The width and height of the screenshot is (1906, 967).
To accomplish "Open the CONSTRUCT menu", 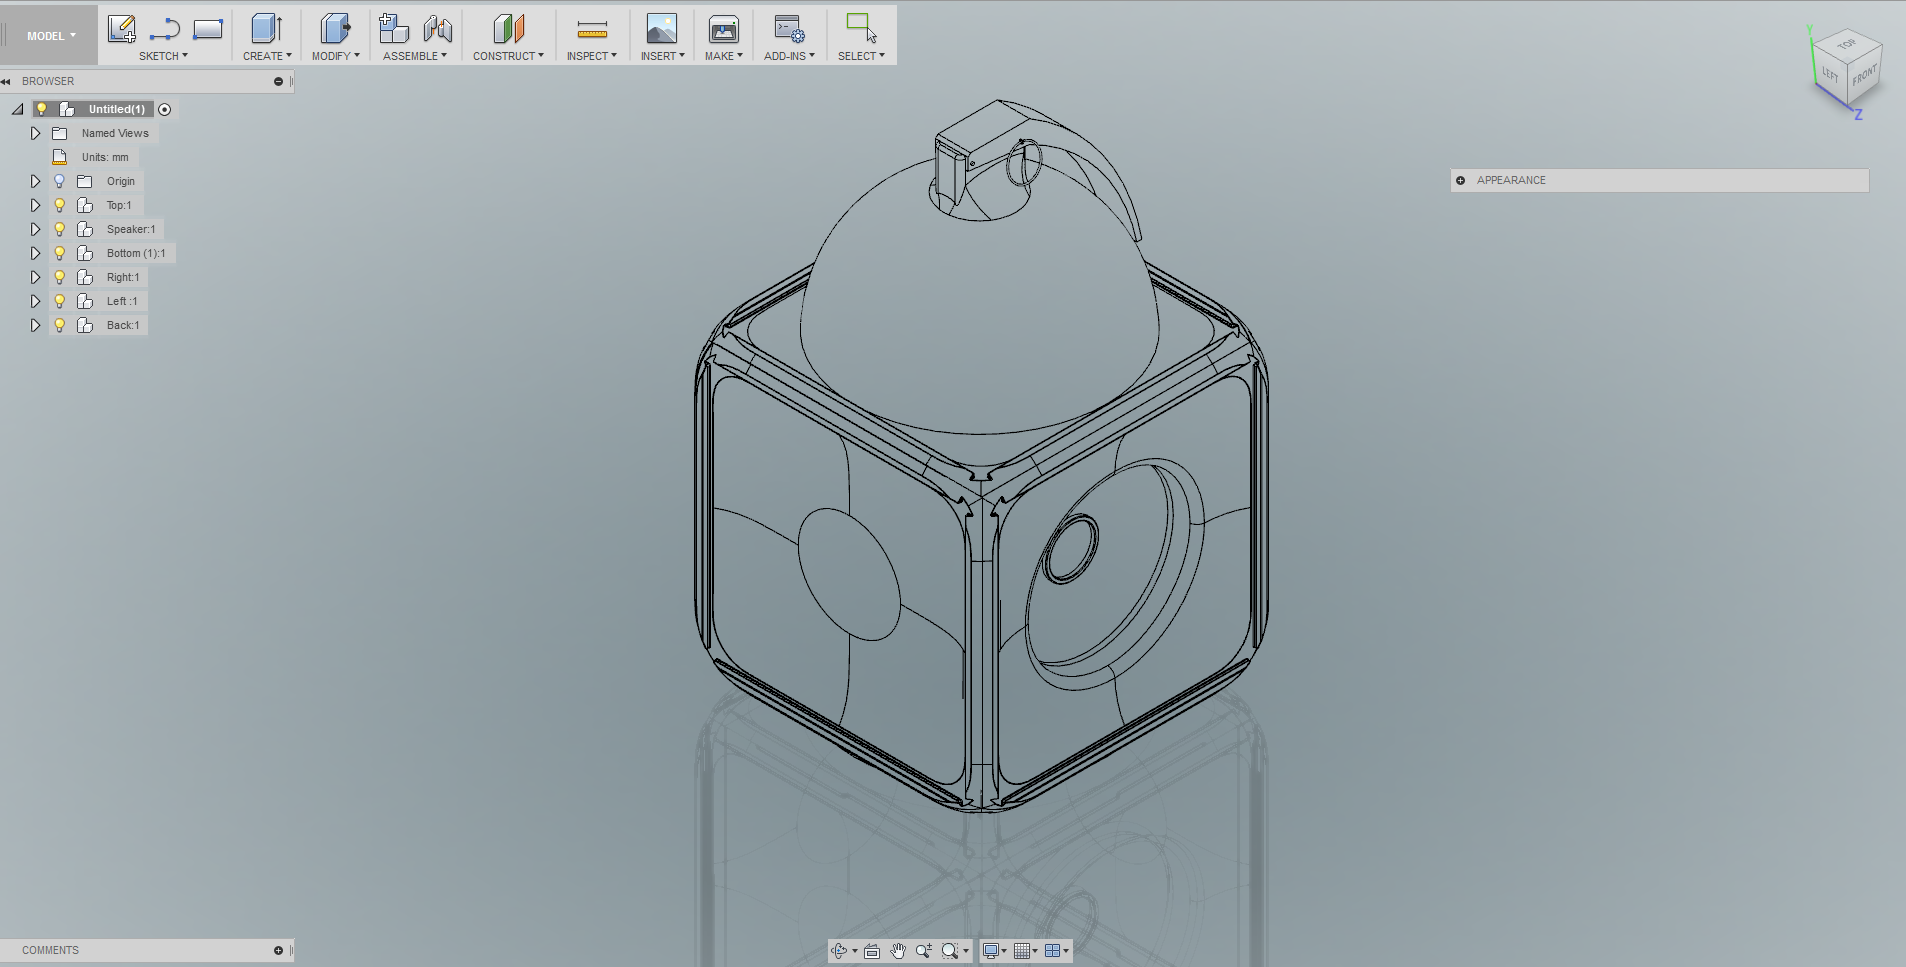I will [x=508, y=56].
